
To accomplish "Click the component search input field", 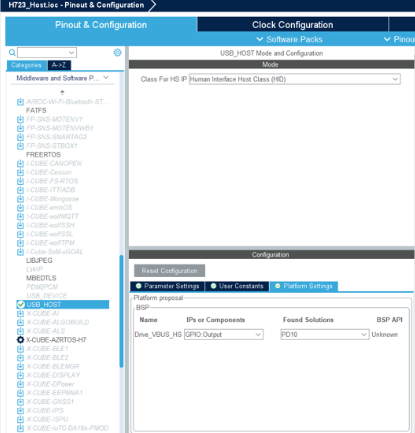I will pyautogui.click(x=43, y=52).
